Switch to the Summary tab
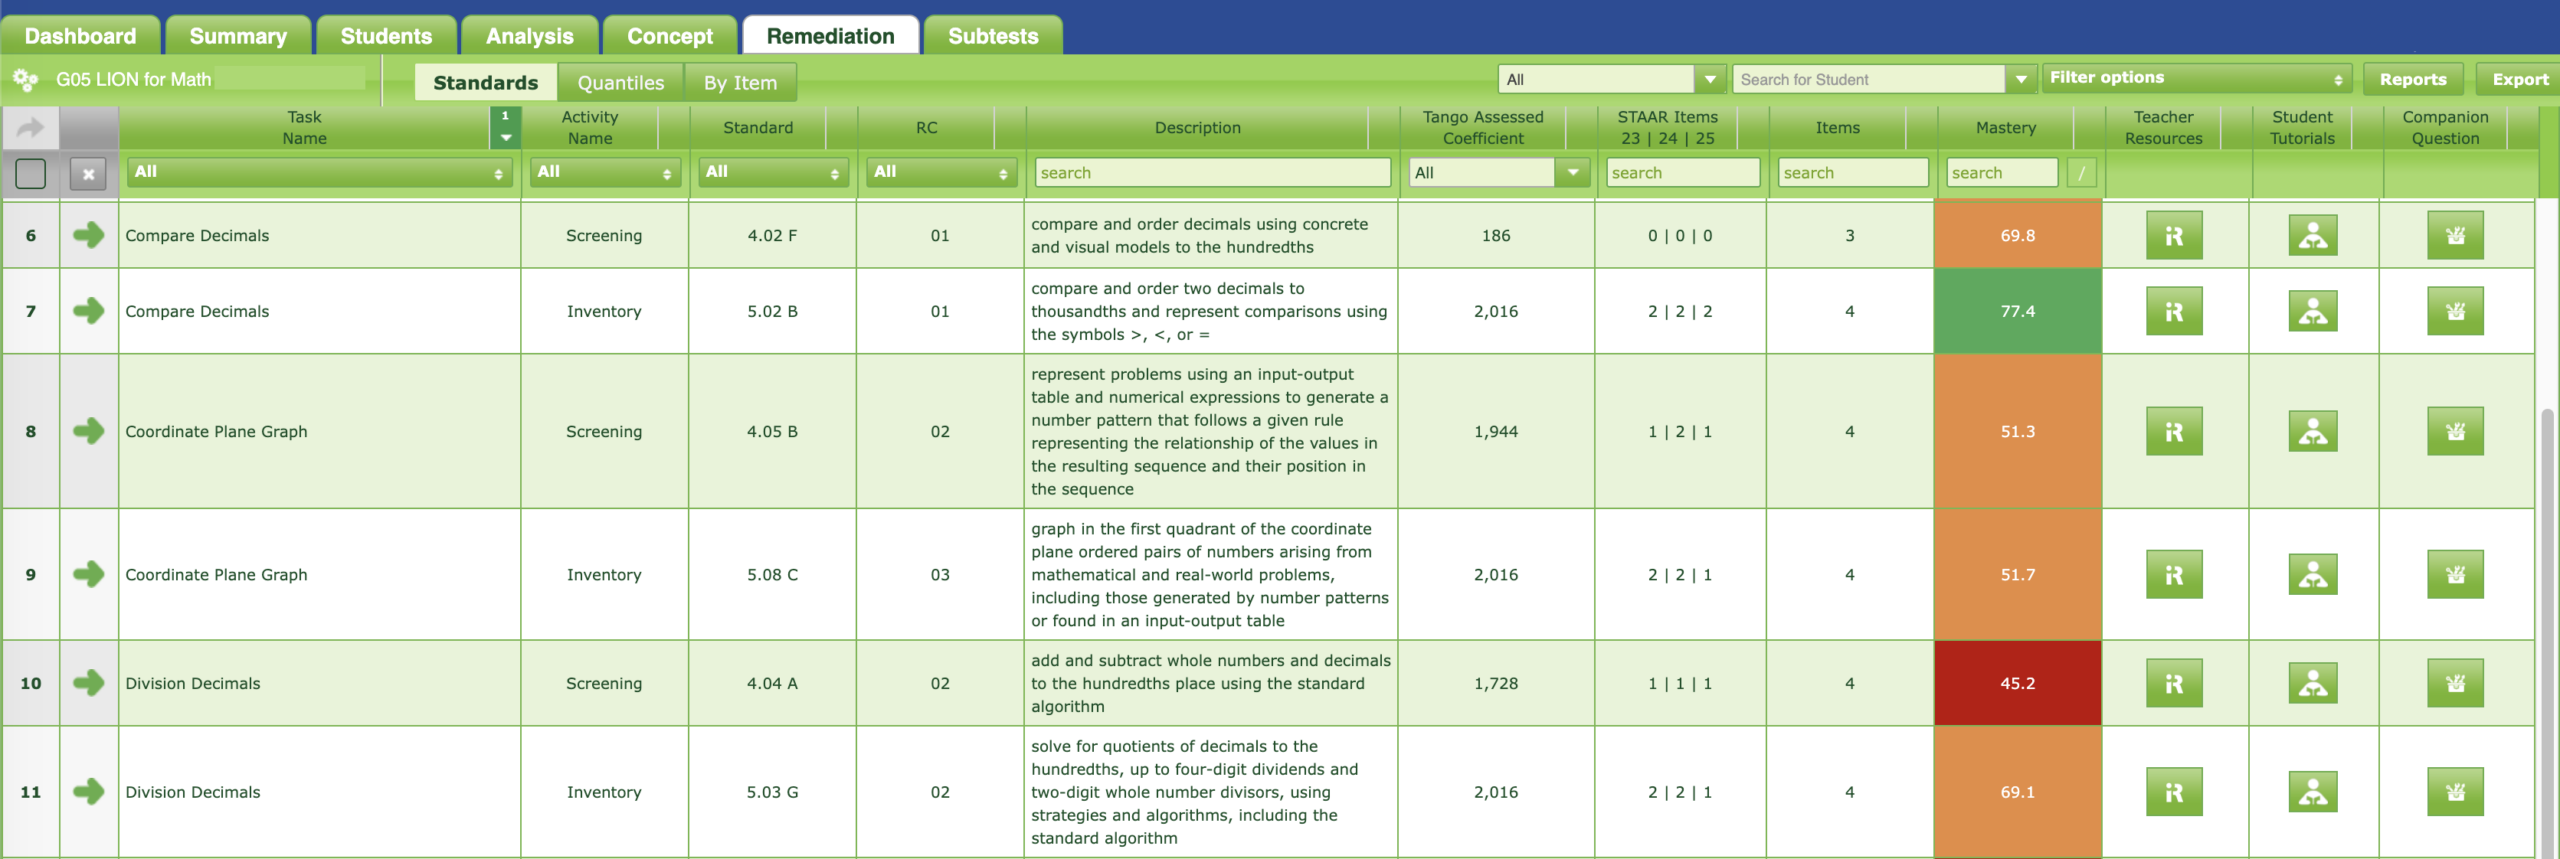Screen dimensions: 2560x859 point(238,36)
